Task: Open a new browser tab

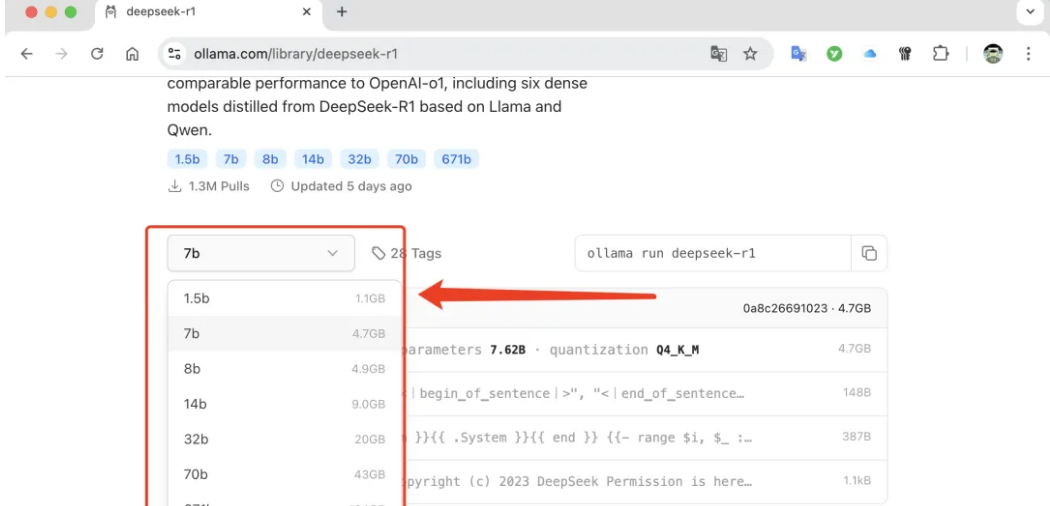Action: tap(342, 12)
